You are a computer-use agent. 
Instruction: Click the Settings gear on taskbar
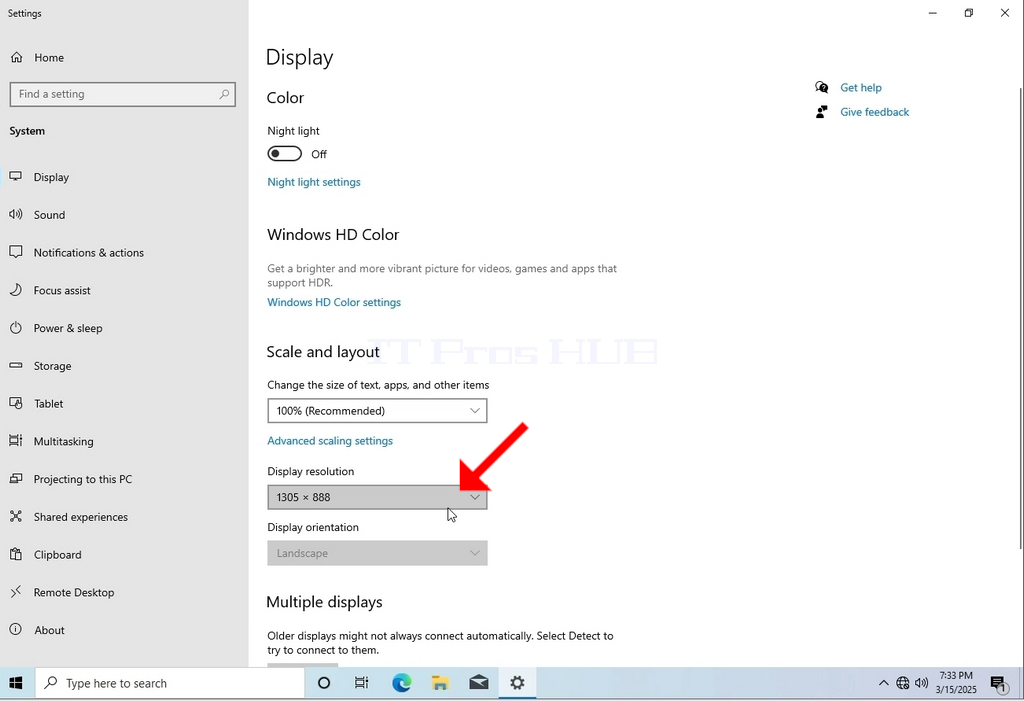point(517,683)
